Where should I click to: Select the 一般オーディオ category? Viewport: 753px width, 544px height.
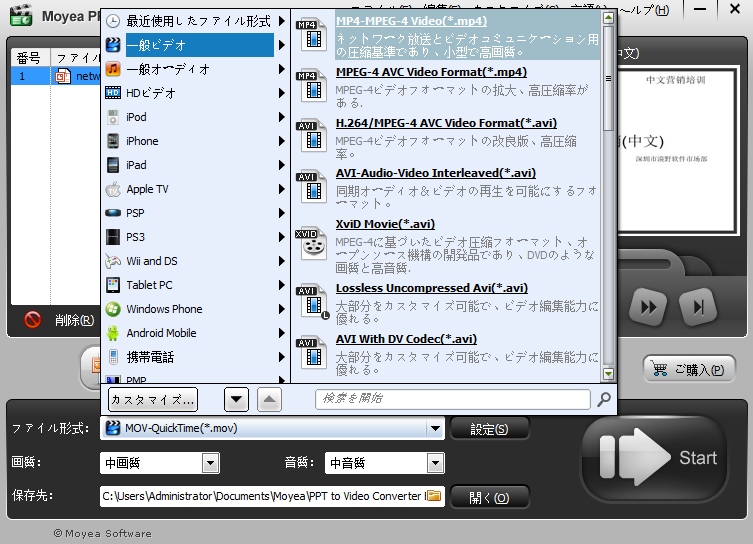[195, 69]
